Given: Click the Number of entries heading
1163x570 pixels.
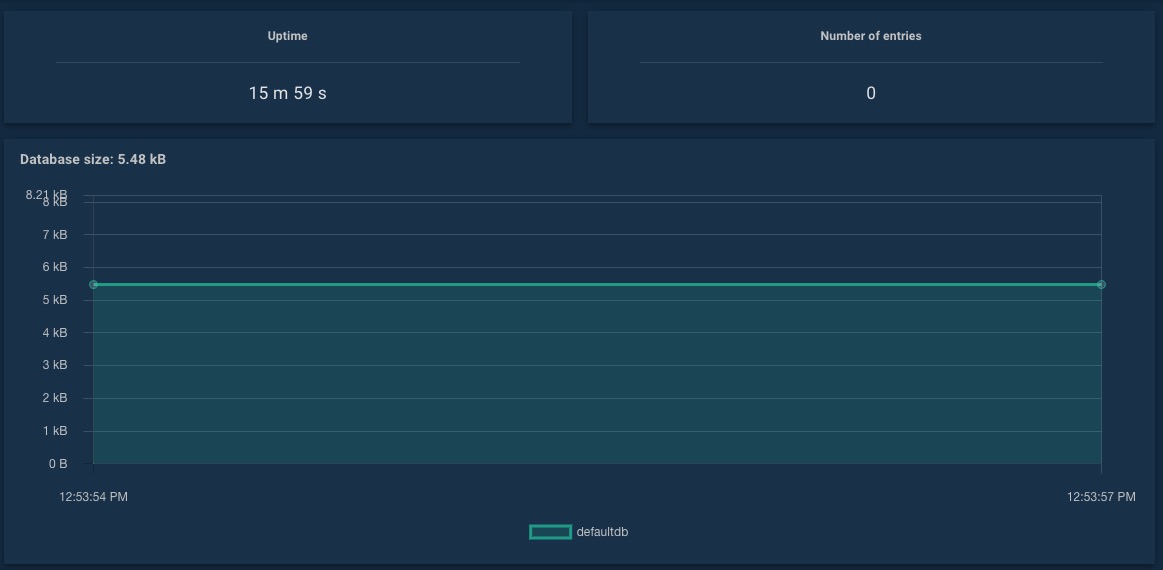Looking at the screenshot, I should pos(871,36).
